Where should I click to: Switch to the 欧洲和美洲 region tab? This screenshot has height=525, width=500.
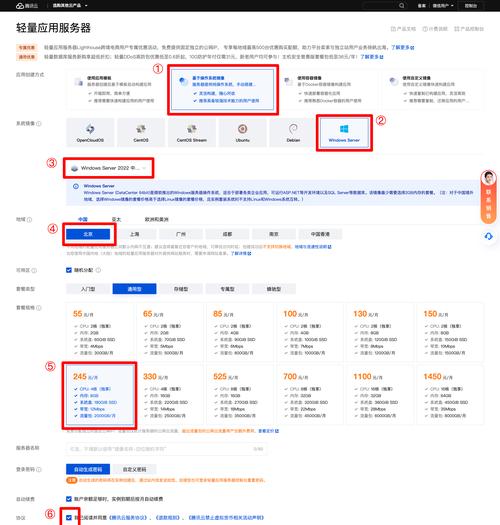[x=156, y=219]
